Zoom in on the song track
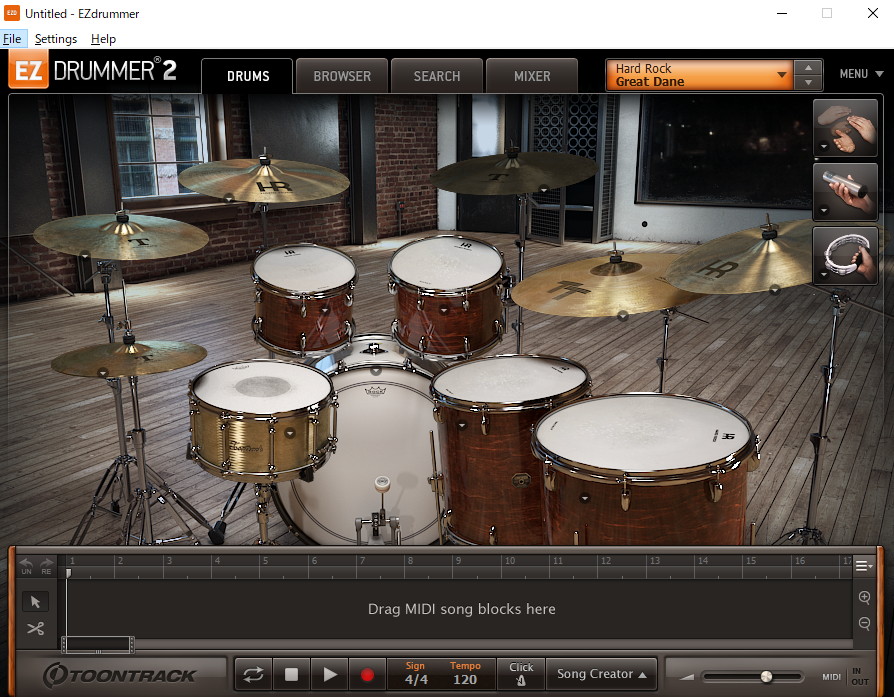This screenshot has width=894, height=697. [864, 597]
